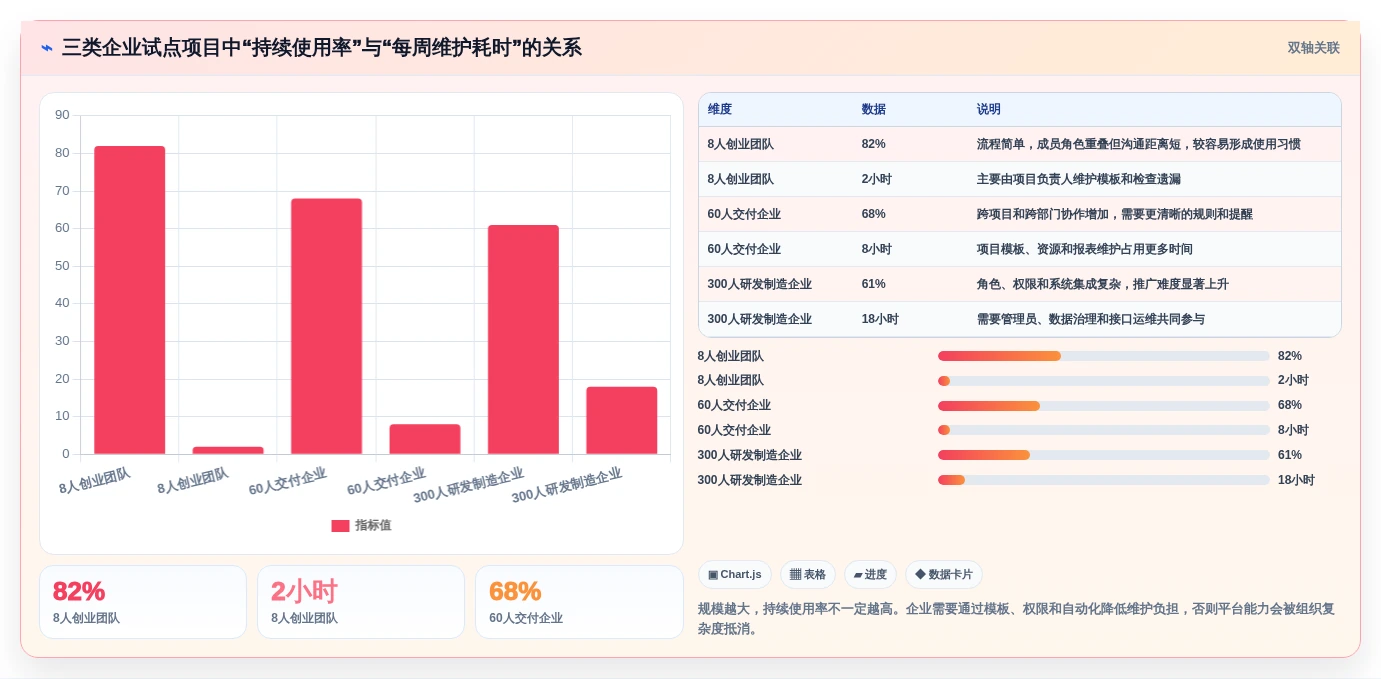The width and height of the screenshot is (1381, 679).
Task: Click 60人交付企业 in the 8小时 table row
Action: (744, 249)
